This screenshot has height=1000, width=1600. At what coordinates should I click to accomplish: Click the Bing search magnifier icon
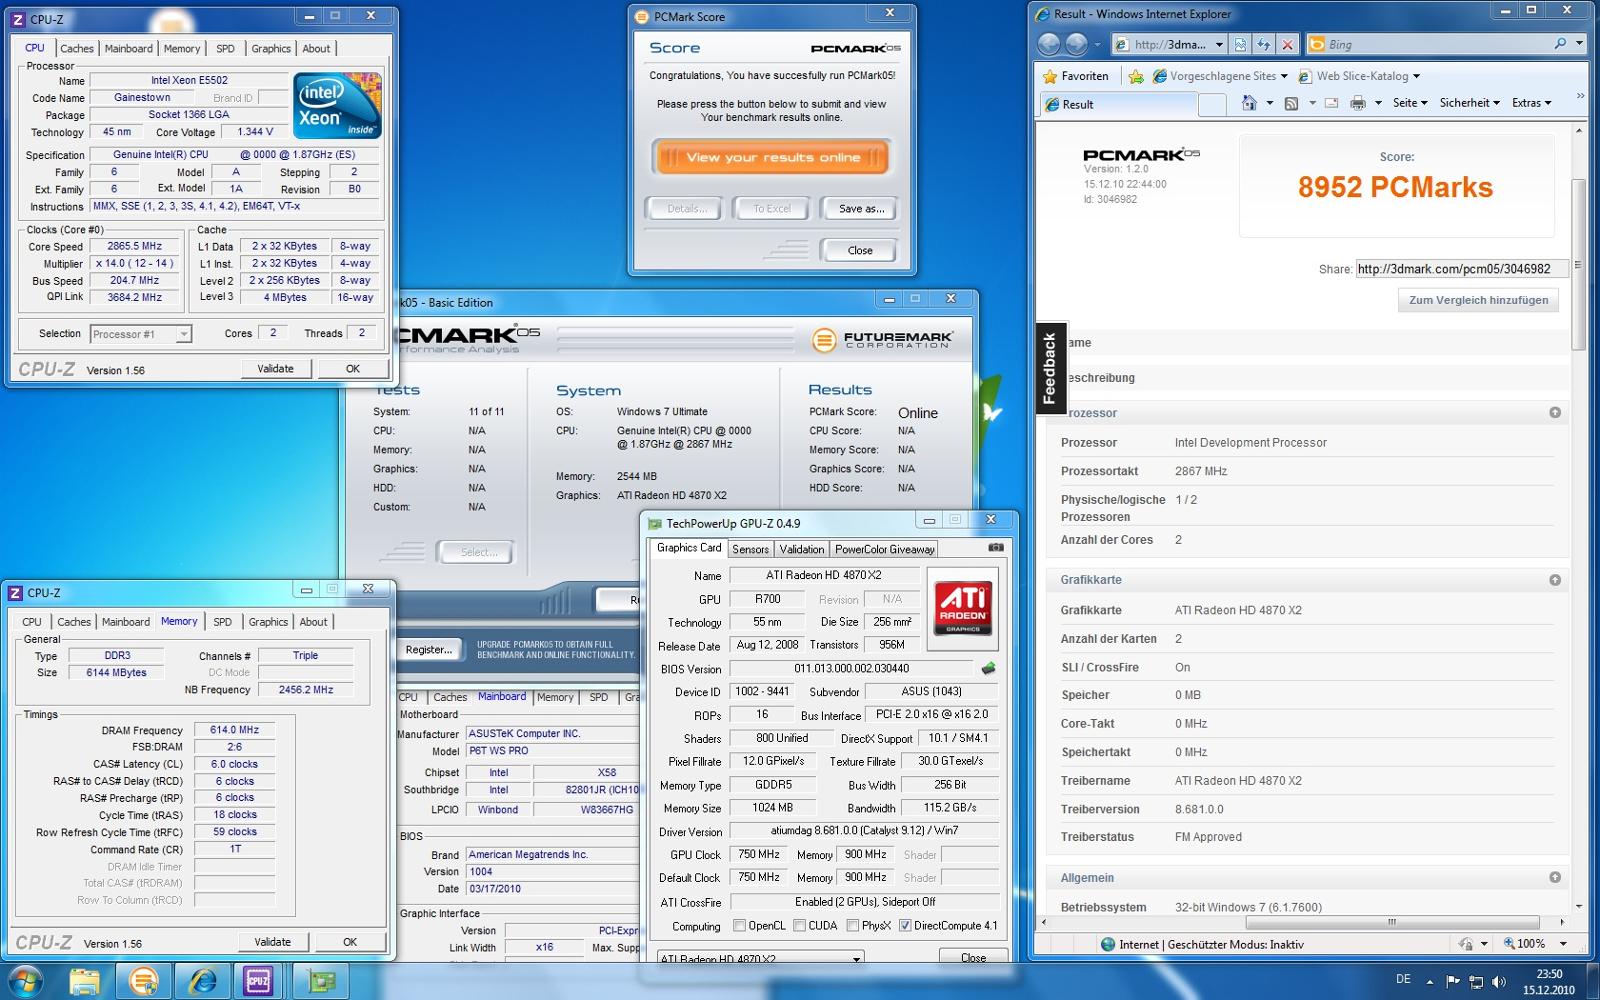pyautogui.click(x=1560, y=44)
